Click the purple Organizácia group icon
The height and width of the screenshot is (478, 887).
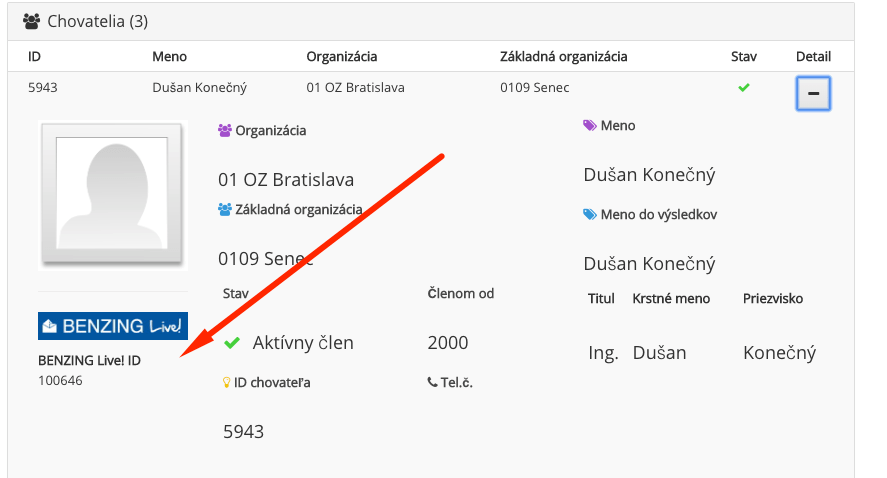(225, 131)
